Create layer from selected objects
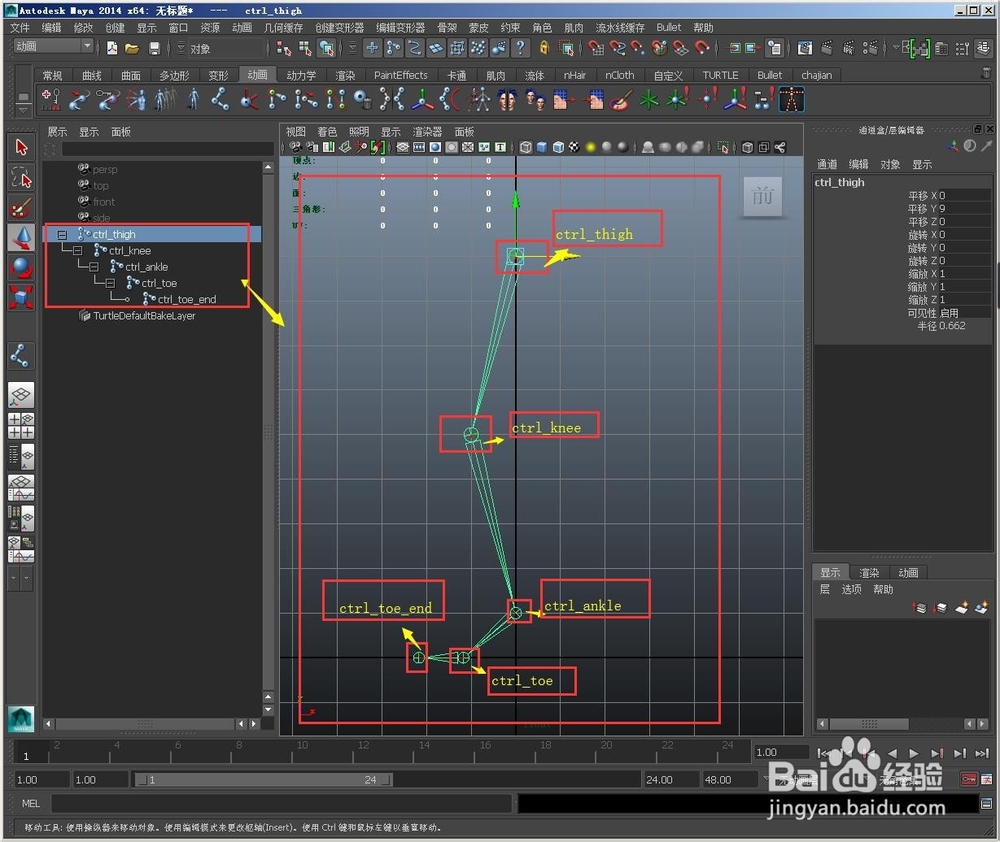This screenshot has width=1000, height=842. [x=981, y=608]
